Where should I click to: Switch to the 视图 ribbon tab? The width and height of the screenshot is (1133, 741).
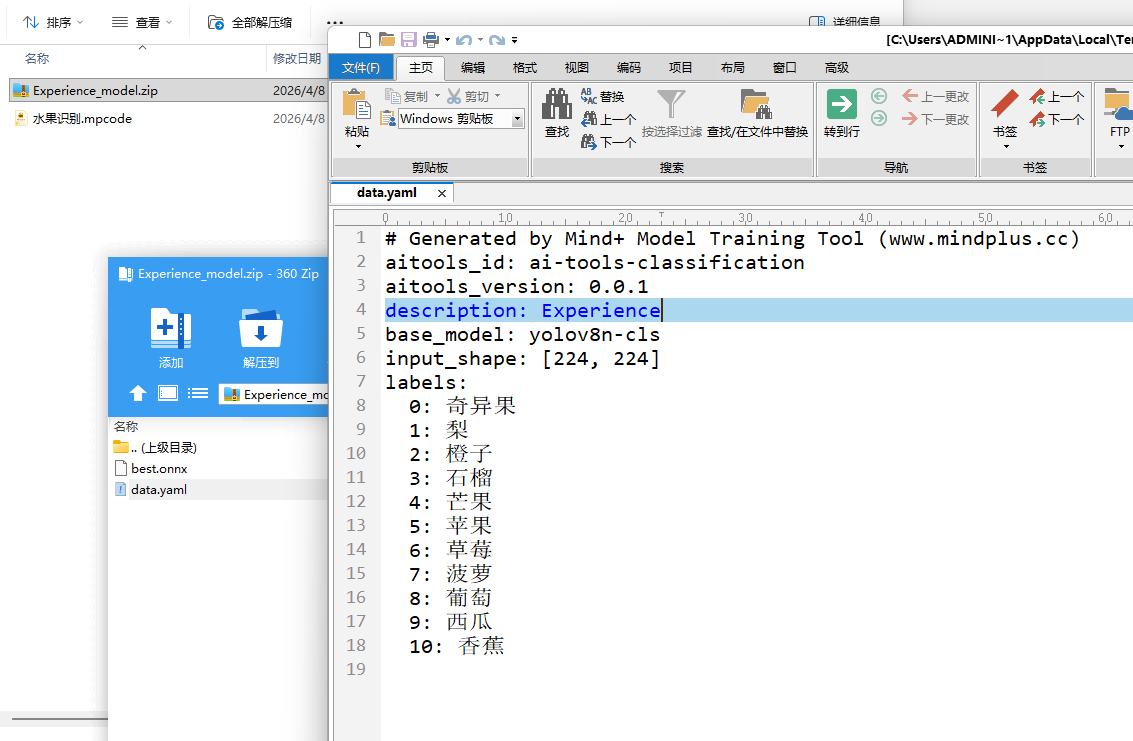point(577,68)
